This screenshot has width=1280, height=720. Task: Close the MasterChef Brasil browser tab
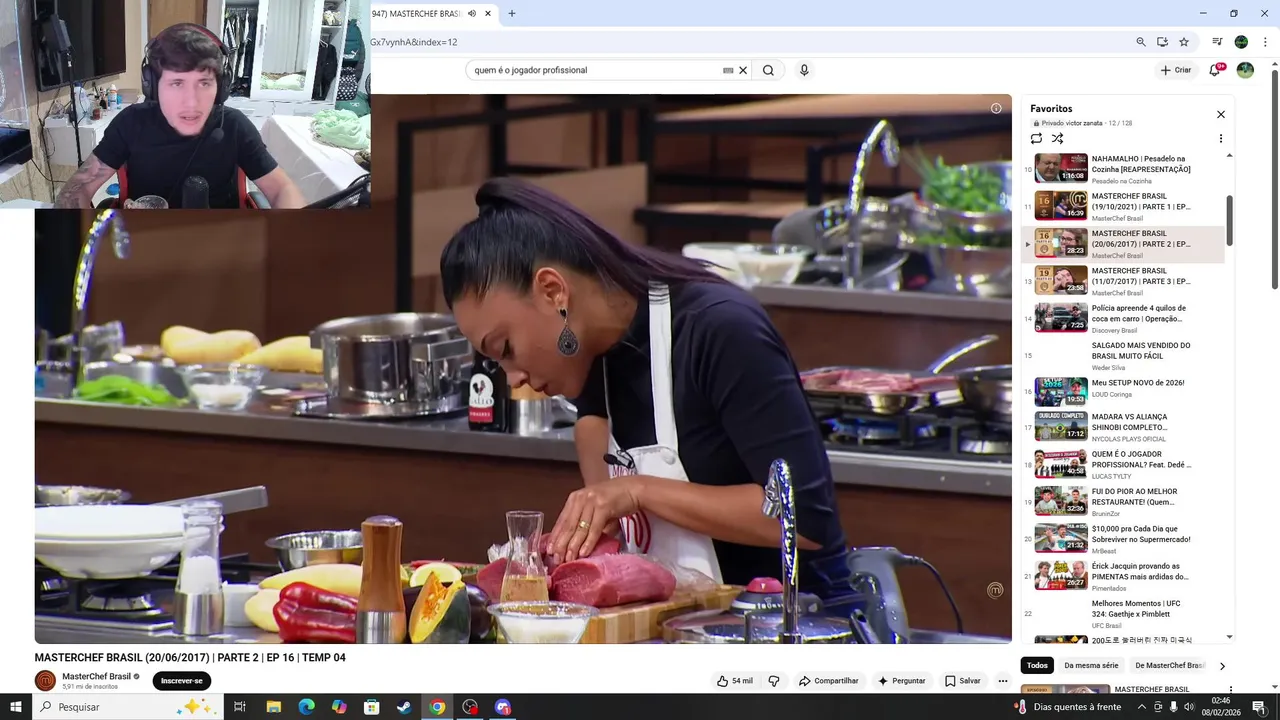[488, 14]
